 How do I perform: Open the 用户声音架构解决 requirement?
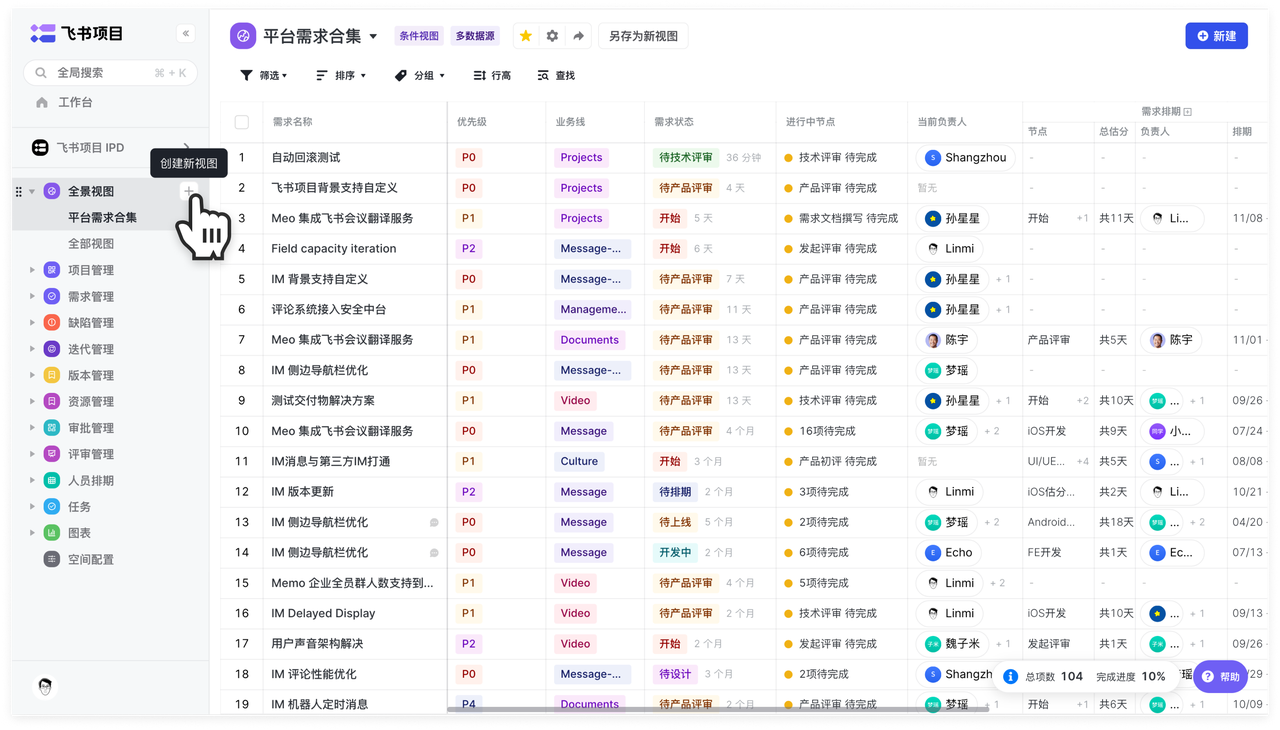point(317,644)
